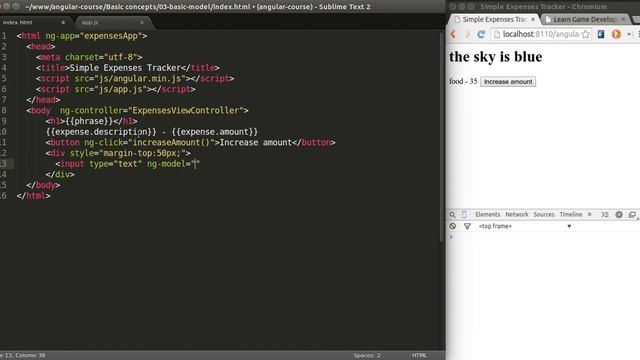Open the Network panel in DevTools
This screenshot has height=360, width=640.
[517, 215]
